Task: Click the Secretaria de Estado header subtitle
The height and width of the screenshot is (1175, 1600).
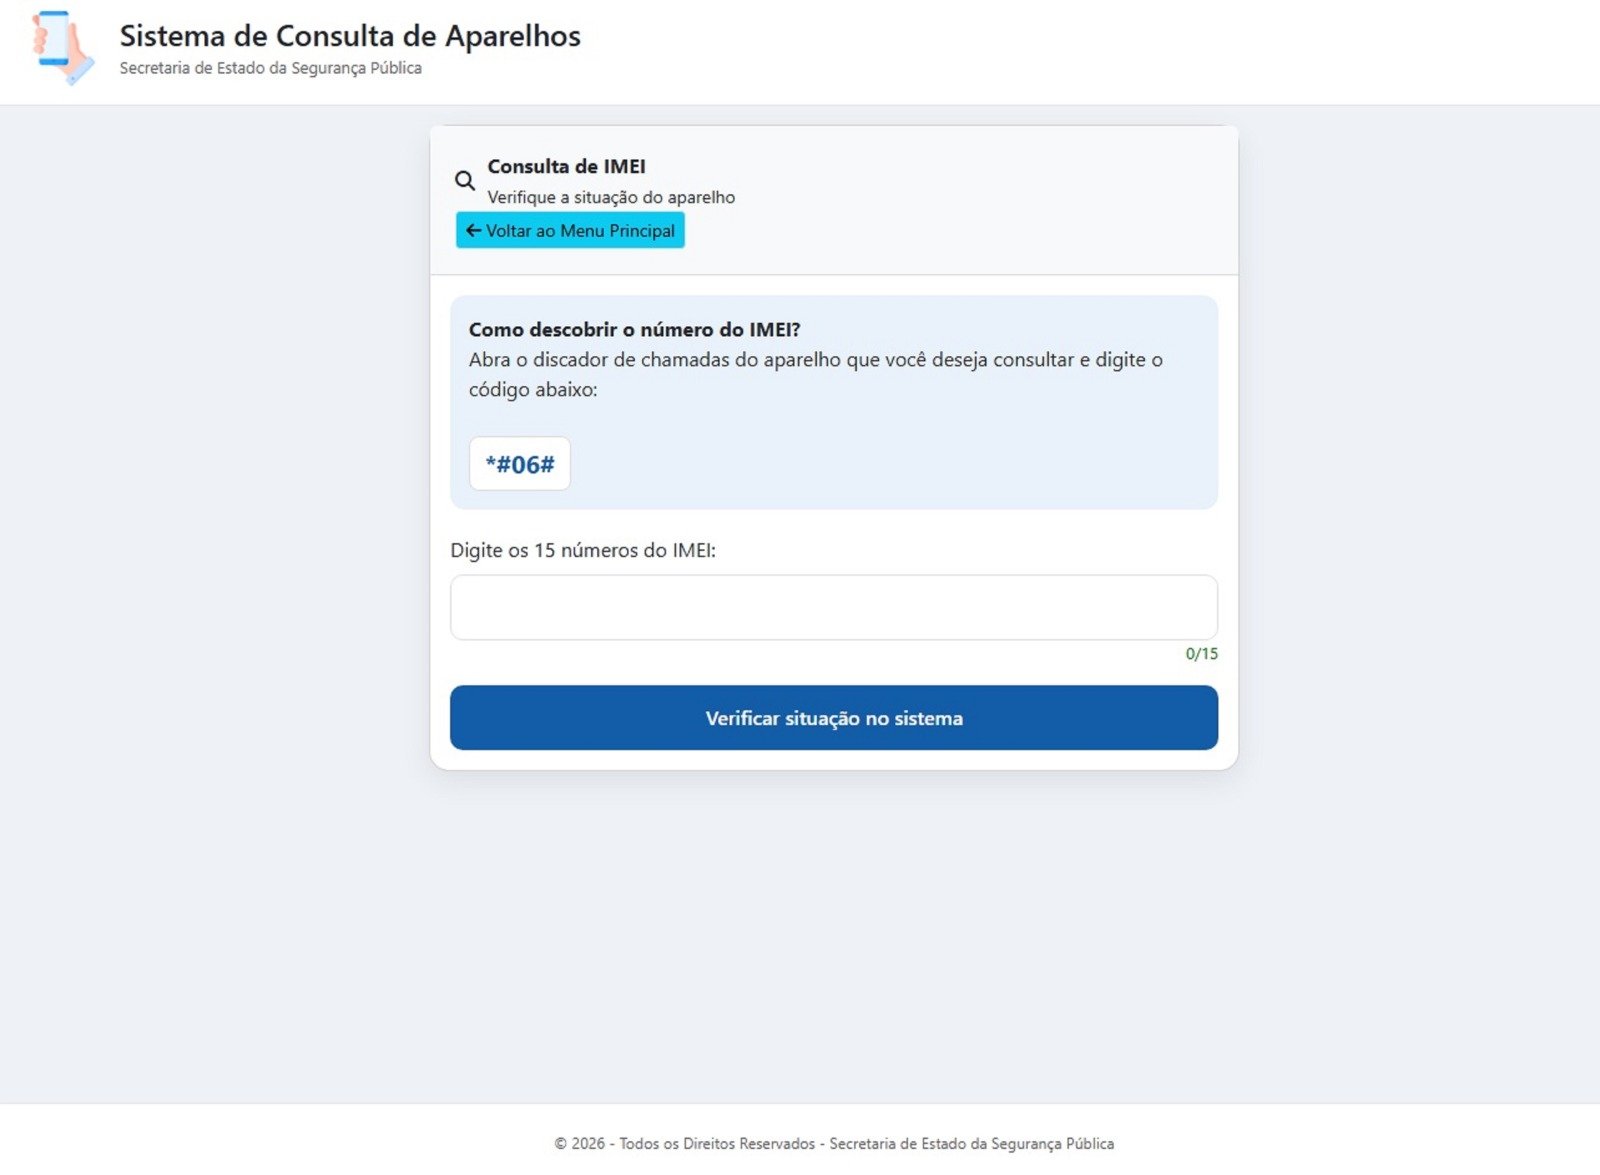Action: (270, 68)
